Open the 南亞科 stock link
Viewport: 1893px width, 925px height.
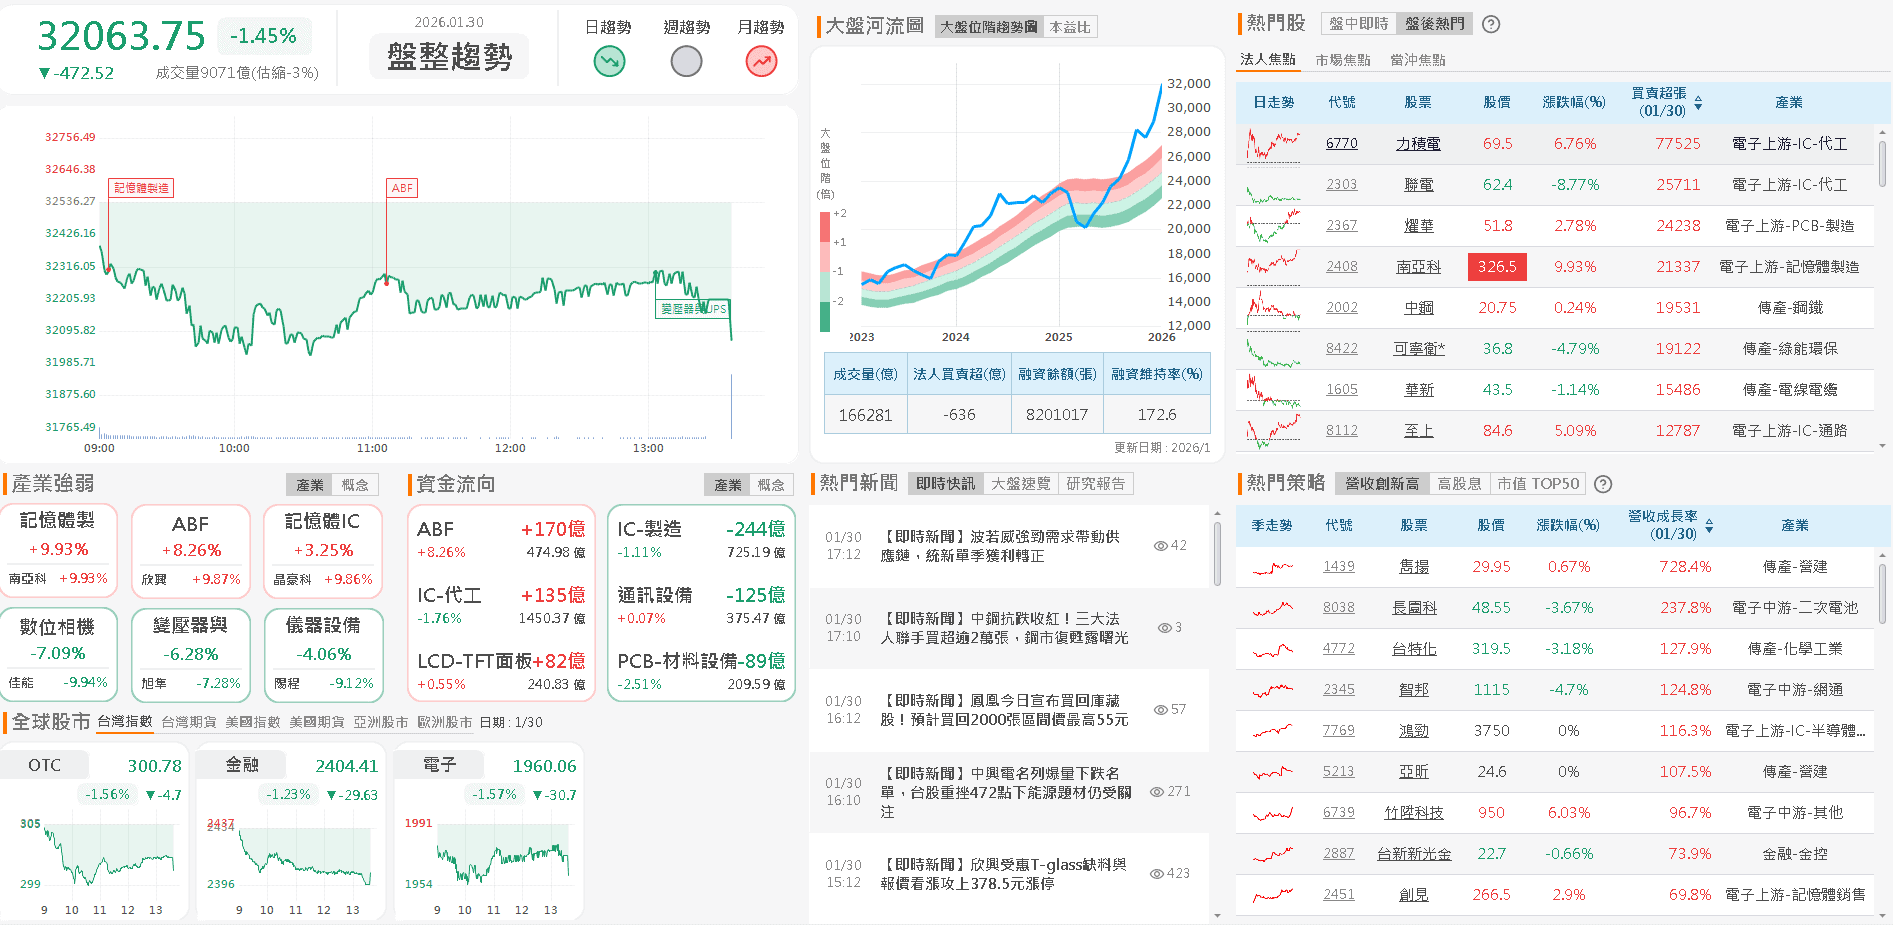[1418, 266]
